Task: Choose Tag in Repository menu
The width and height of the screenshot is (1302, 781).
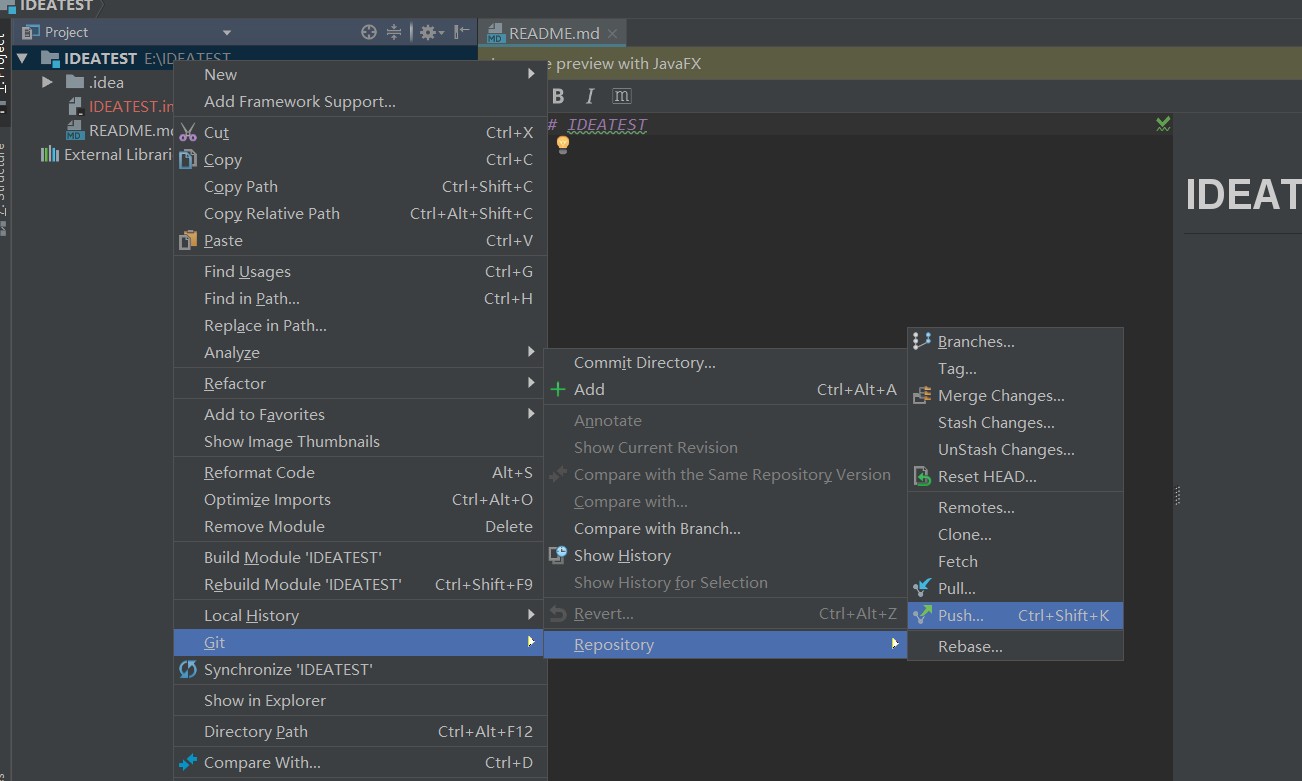Action: pyautogui.click(x=1016, y=368)
